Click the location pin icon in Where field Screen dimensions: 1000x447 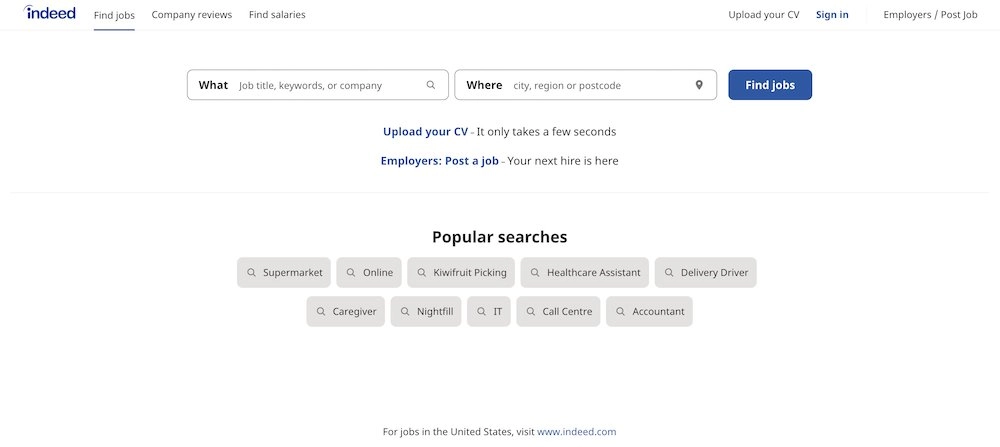pos(699,85)
